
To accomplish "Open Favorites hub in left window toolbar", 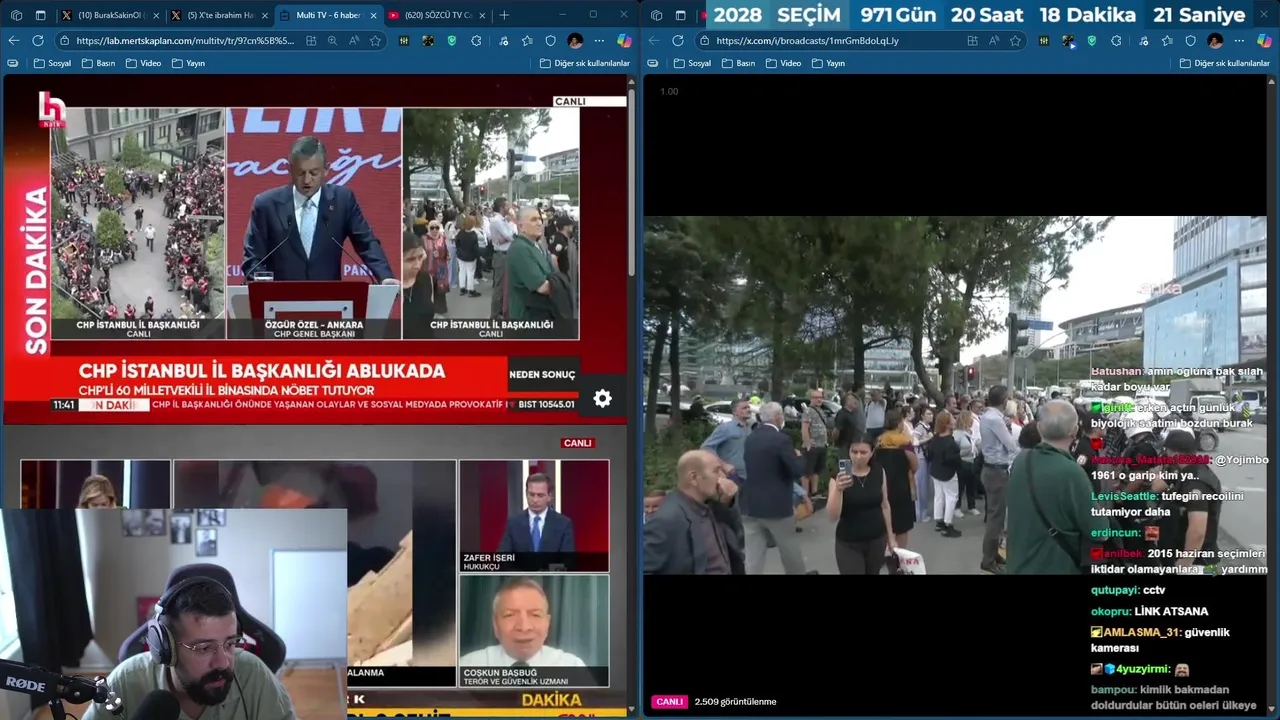I will click(527, 41).
